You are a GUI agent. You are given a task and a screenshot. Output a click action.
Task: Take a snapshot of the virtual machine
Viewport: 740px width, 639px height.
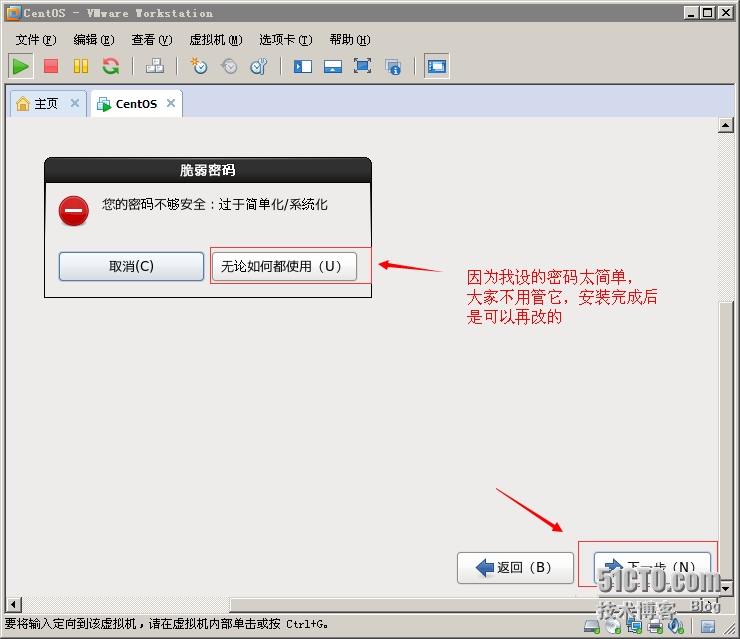click(x=199, y=66)
